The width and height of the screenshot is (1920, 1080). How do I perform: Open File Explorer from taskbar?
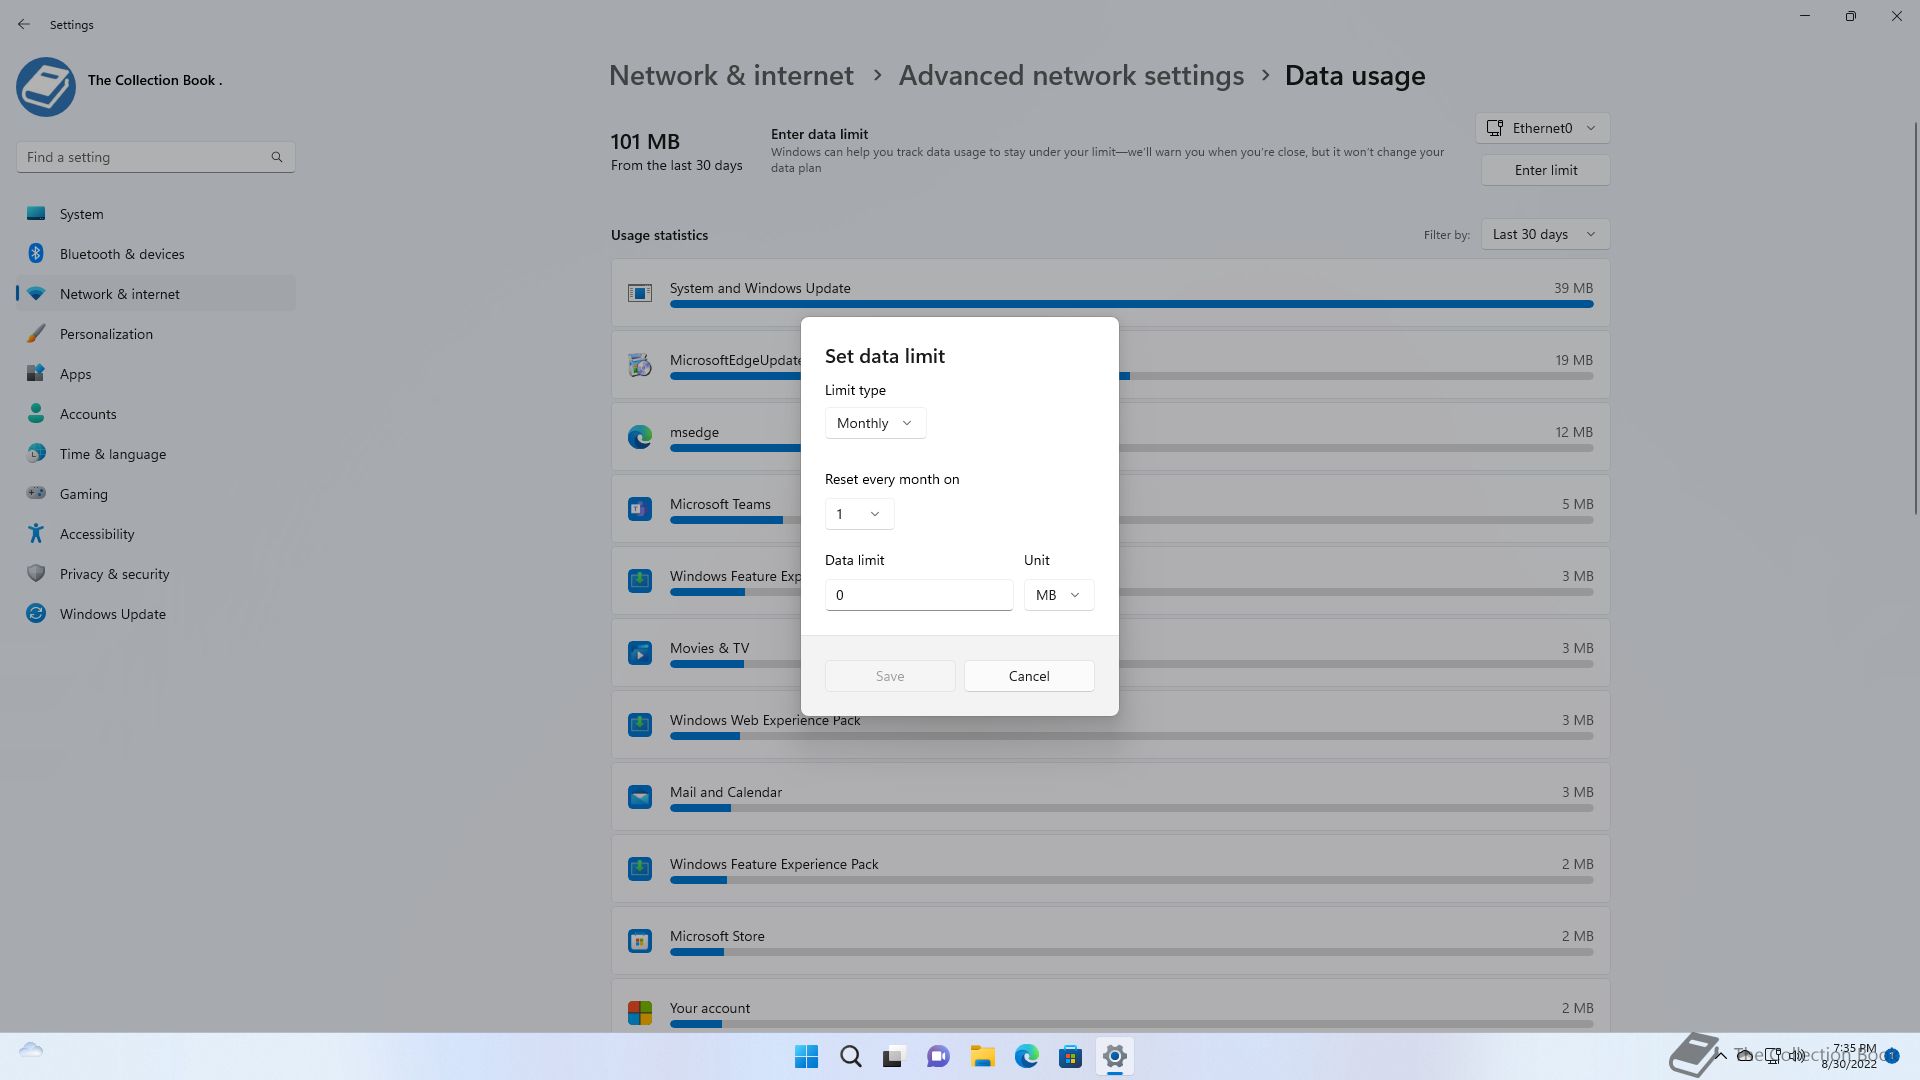[982, 1056]
